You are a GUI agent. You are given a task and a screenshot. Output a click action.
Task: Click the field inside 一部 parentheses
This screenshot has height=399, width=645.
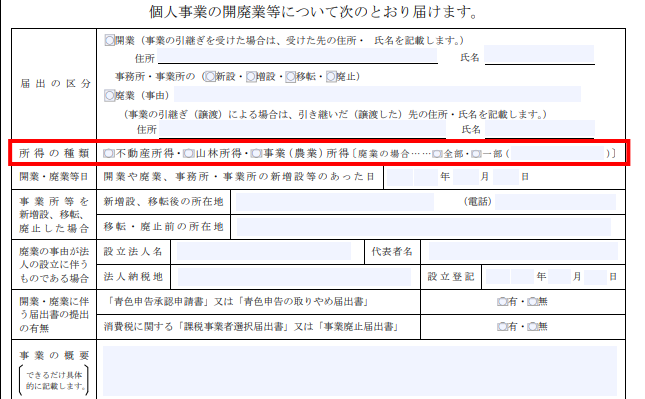pos(558,153)
